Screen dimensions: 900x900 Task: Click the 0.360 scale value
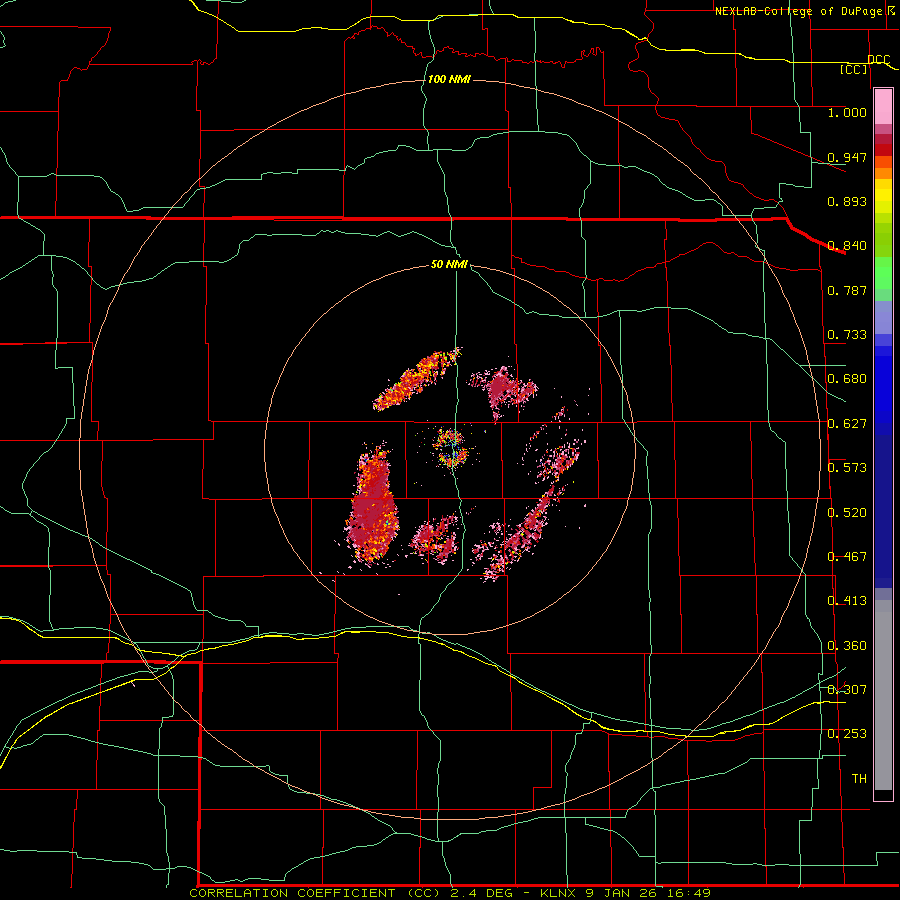[x=847, y=646]
